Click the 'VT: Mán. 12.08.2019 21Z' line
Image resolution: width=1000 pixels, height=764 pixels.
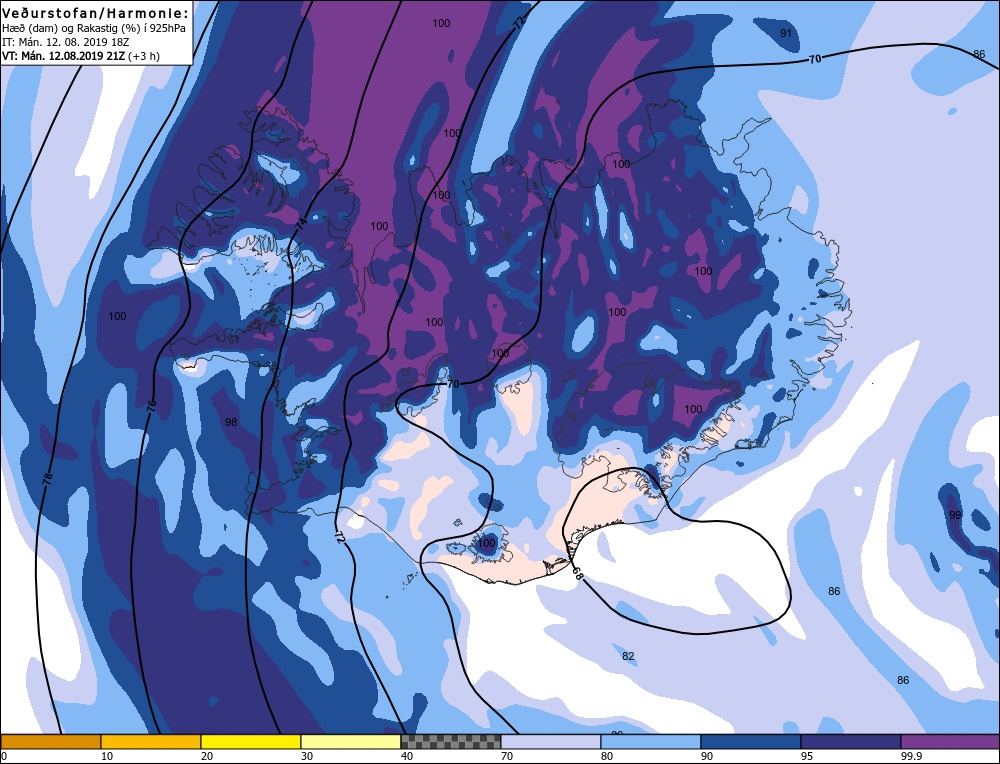coord(64,56)
